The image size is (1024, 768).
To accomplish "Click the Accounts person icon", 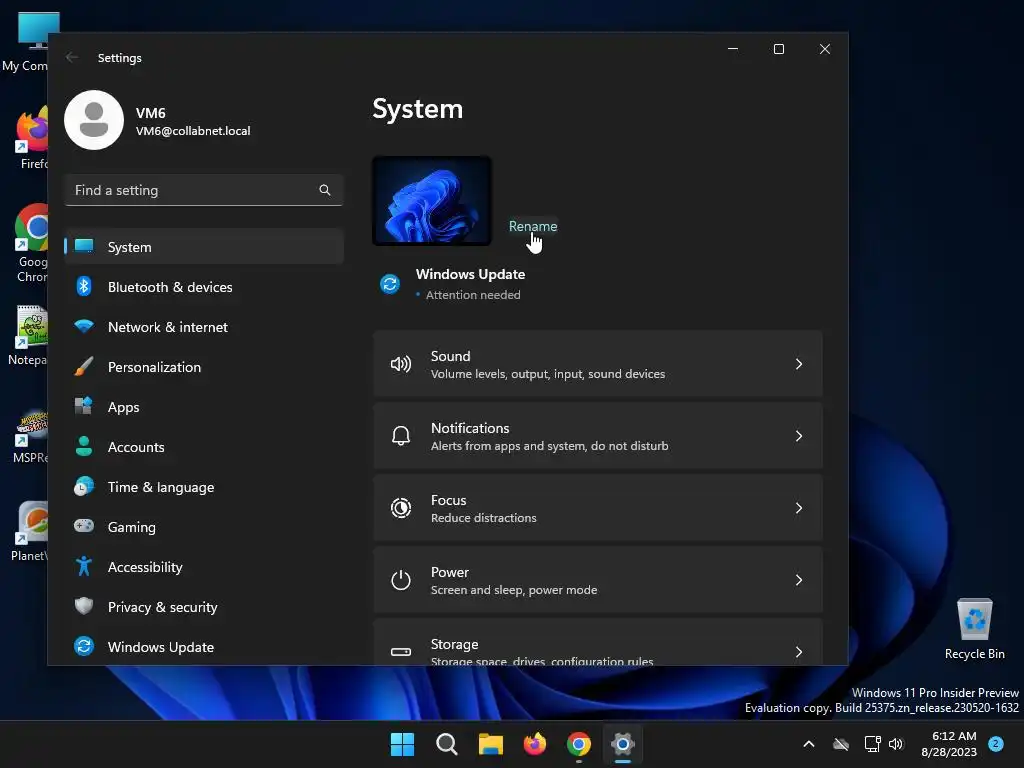I will point(84,446).
